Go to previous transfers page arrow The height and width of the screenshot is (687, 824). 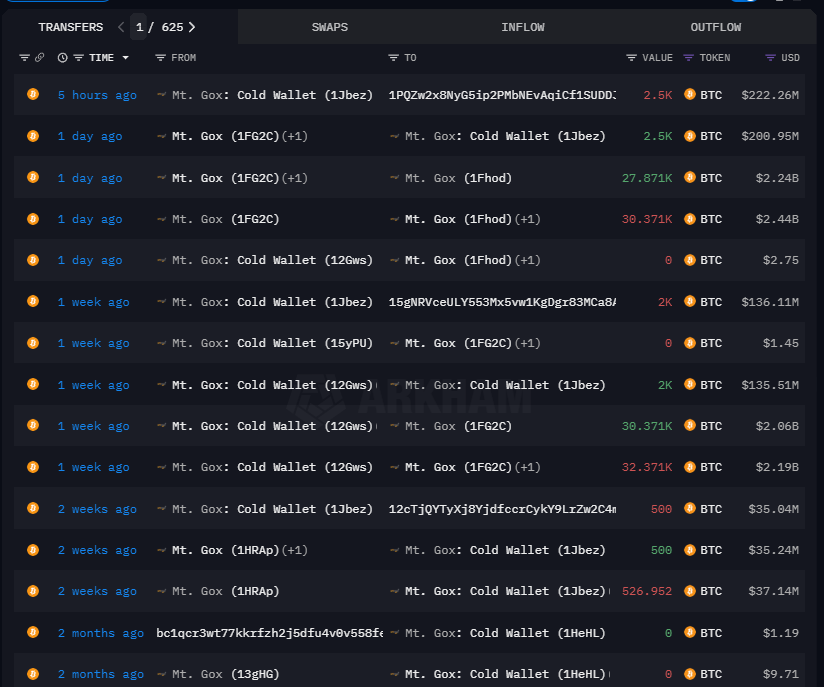pyautogui.click(x=121, y=27)
